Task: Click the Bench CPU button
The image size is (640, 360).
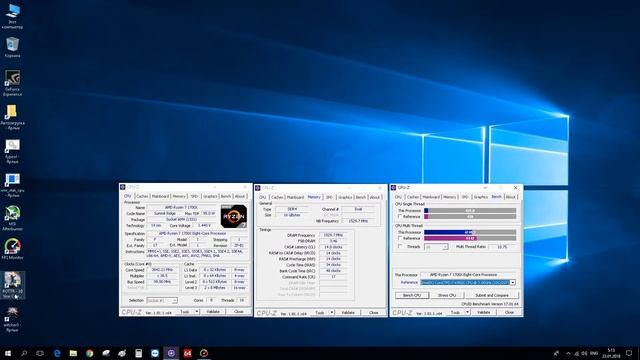Action: coord(412,295)
